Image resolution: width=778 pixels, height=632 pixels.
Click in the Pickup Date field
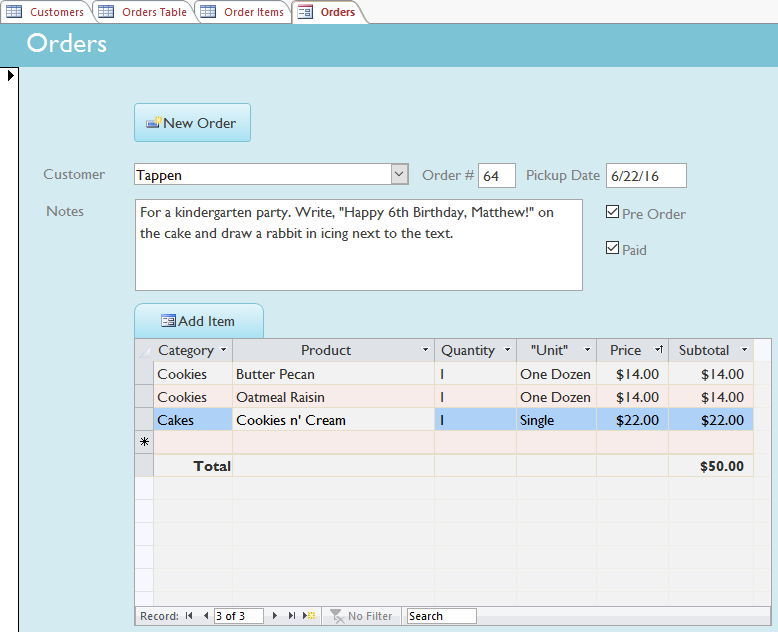pyautogui.click(x=646, y=176)
